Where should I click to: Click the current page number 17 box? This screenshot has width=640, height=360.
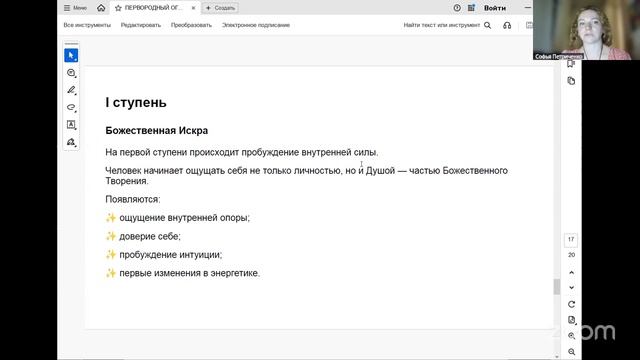(x=571, y=240)
